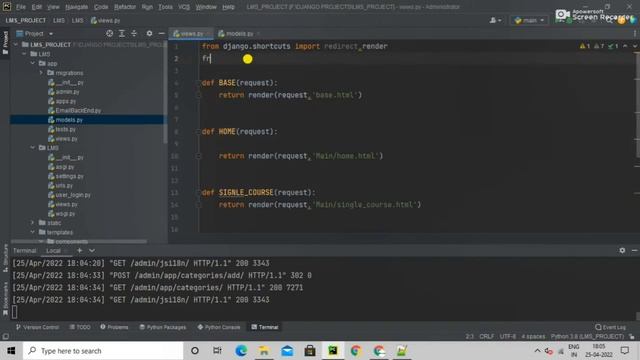Open Mail app from taskbar
This screenshot has width=640, height=360.
[287, 351]
